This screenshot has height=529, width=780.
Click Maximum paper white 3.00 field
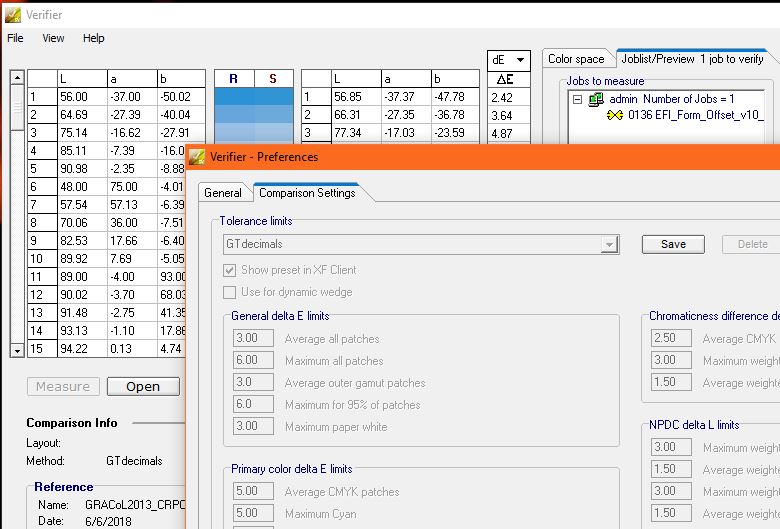253,426
